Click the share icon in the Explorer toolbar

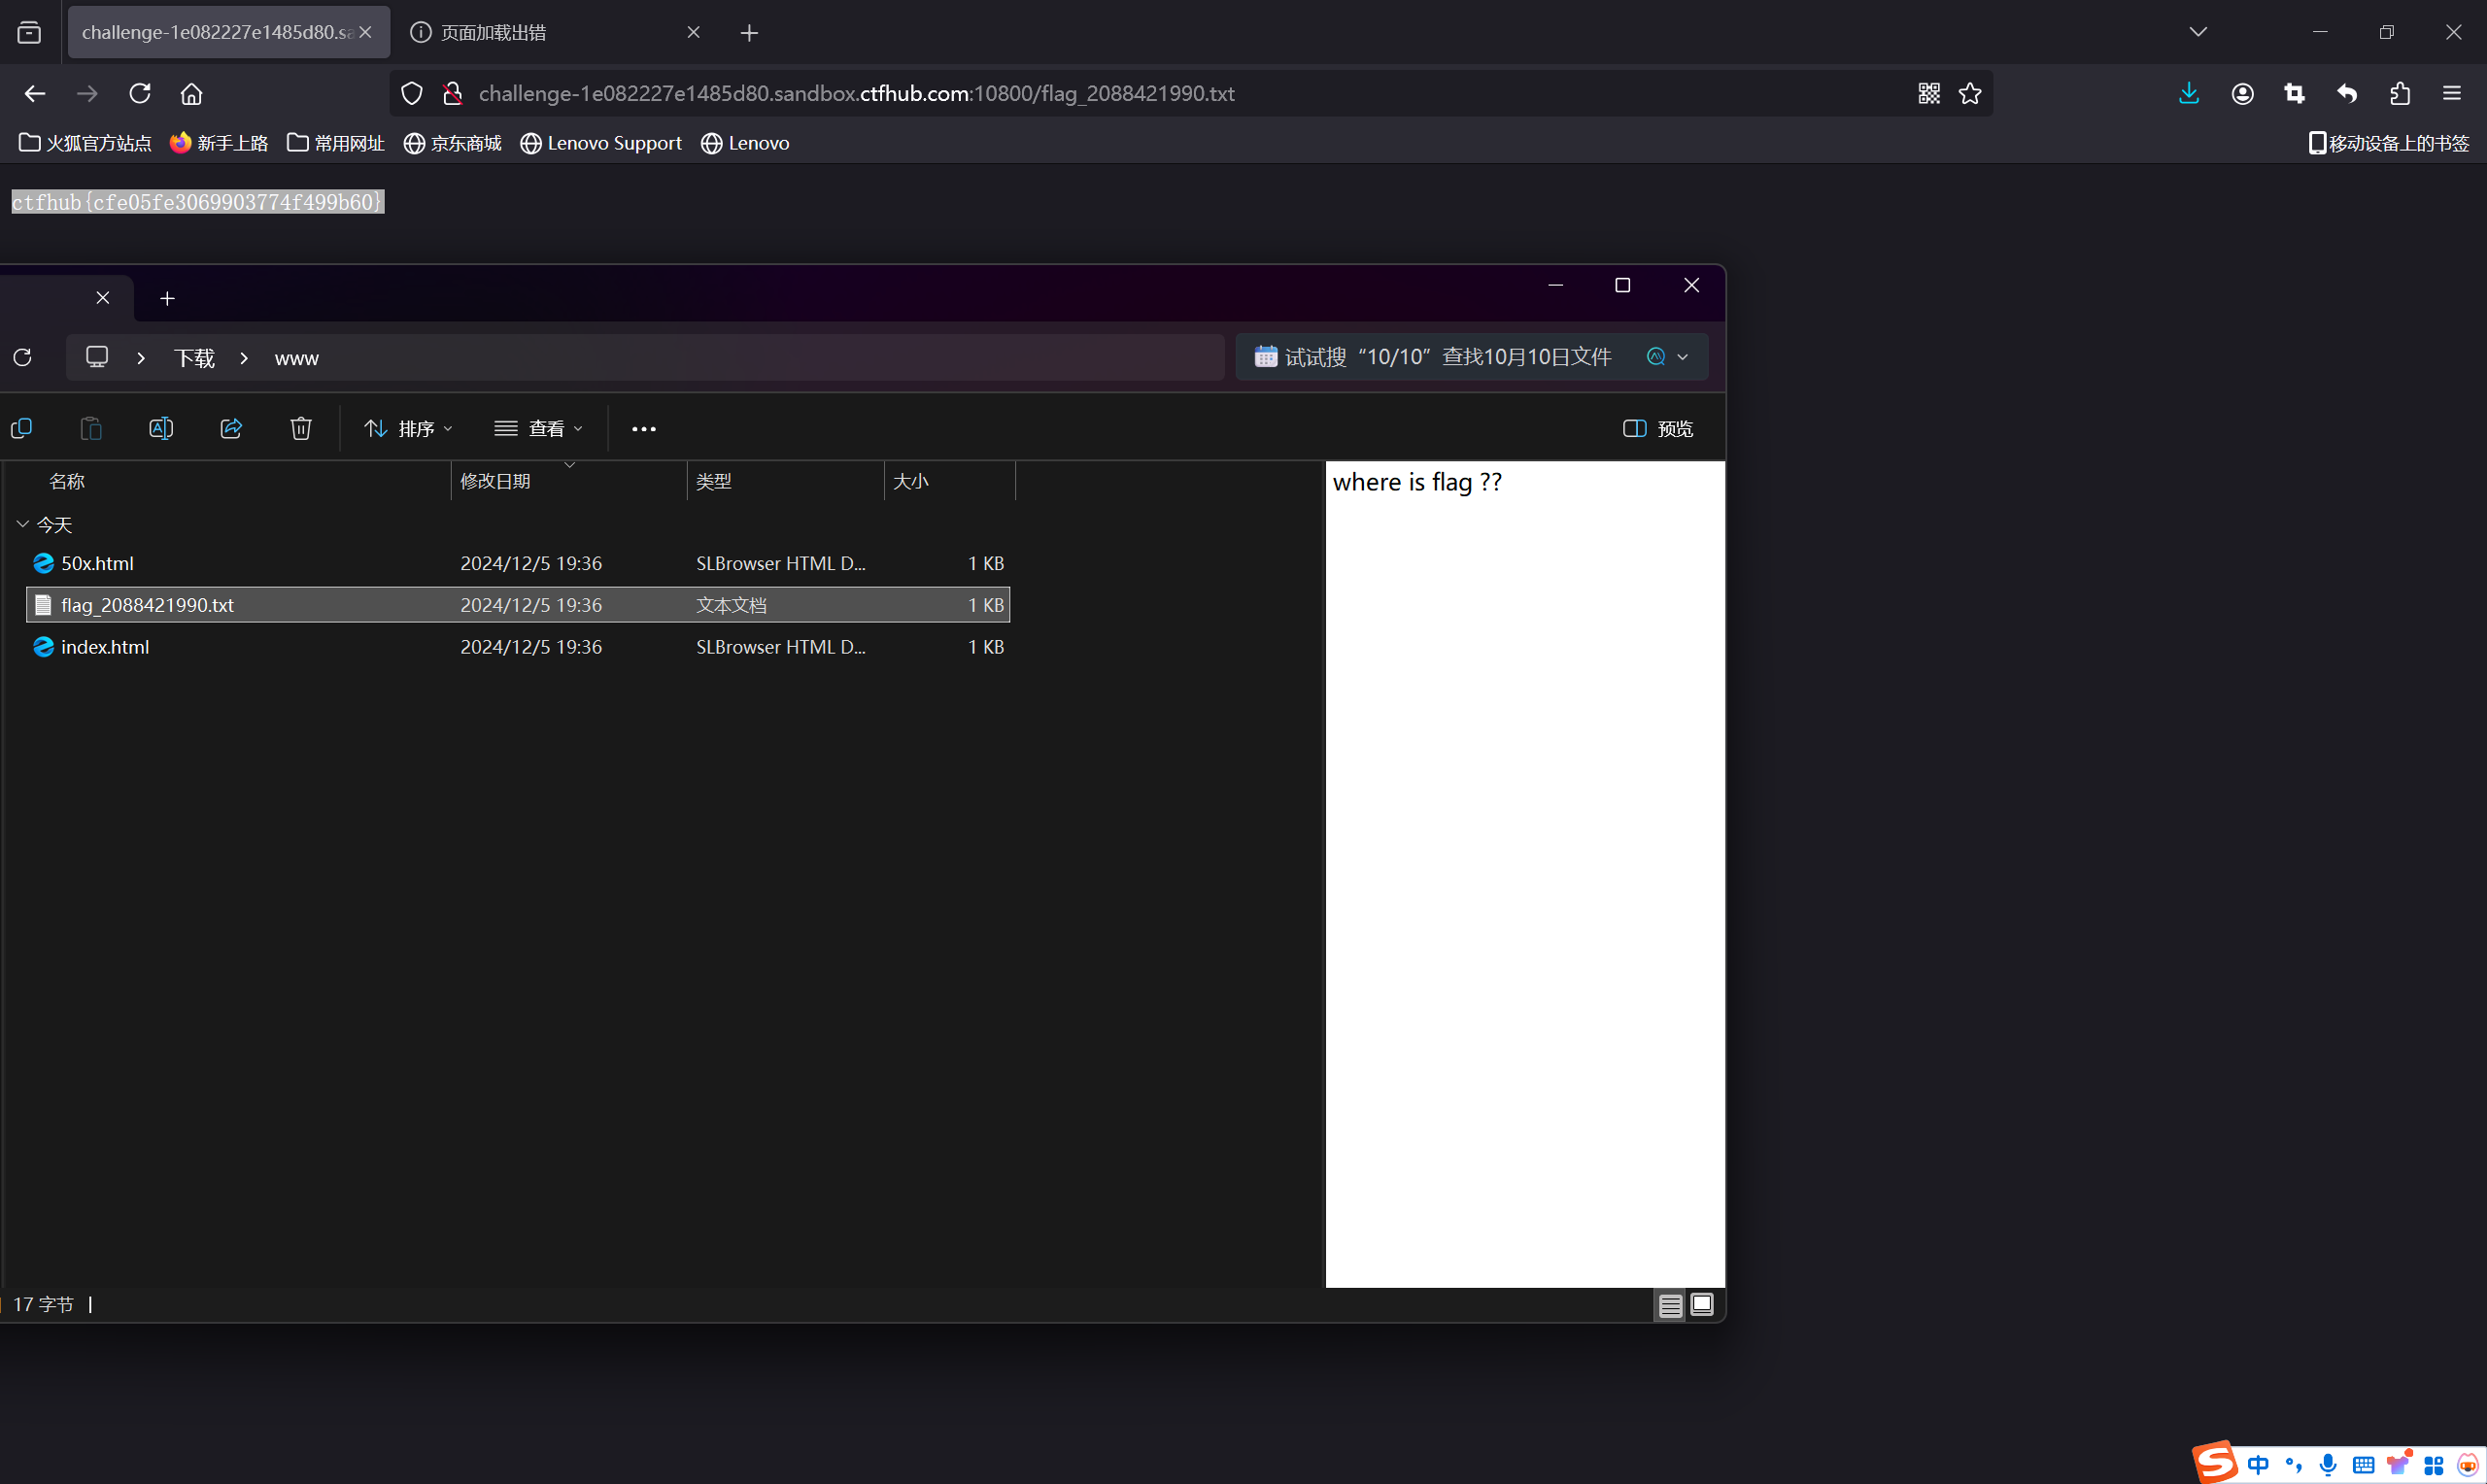pyautogui.click(x=231, y=428)
